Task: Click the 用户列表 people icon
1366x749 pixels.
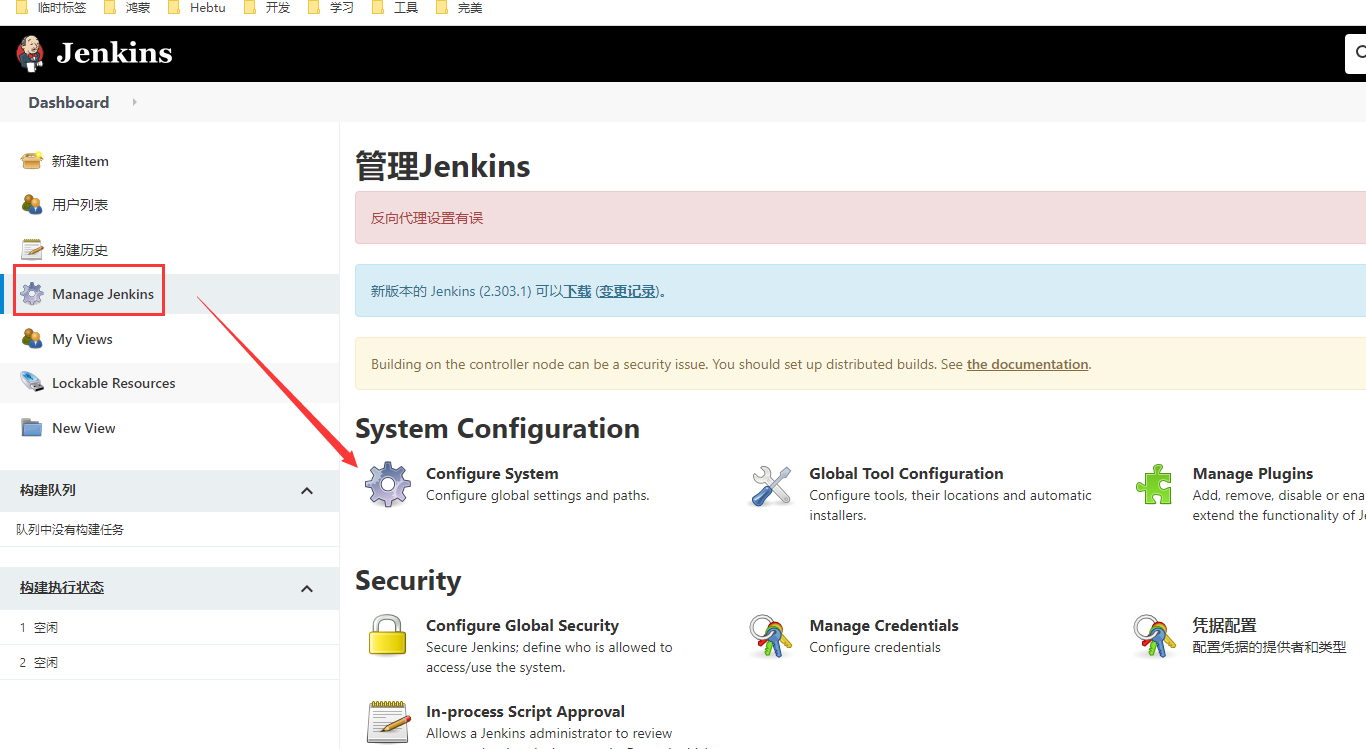Action: pyautogui.click(x=32, y=204)
